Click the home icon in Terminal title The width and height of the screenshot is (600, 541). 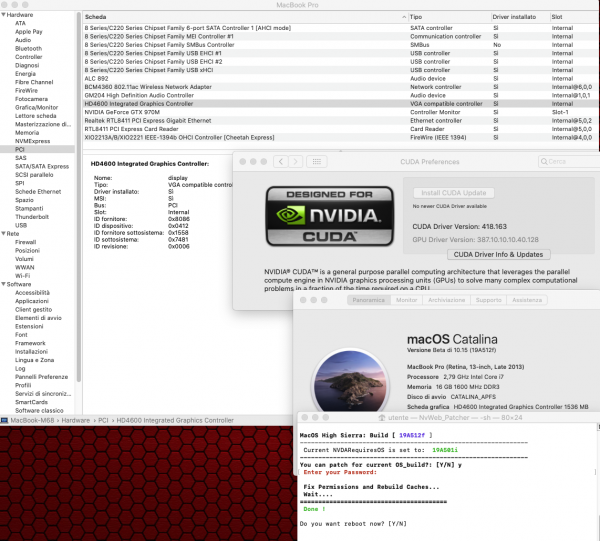click(382, 417)
